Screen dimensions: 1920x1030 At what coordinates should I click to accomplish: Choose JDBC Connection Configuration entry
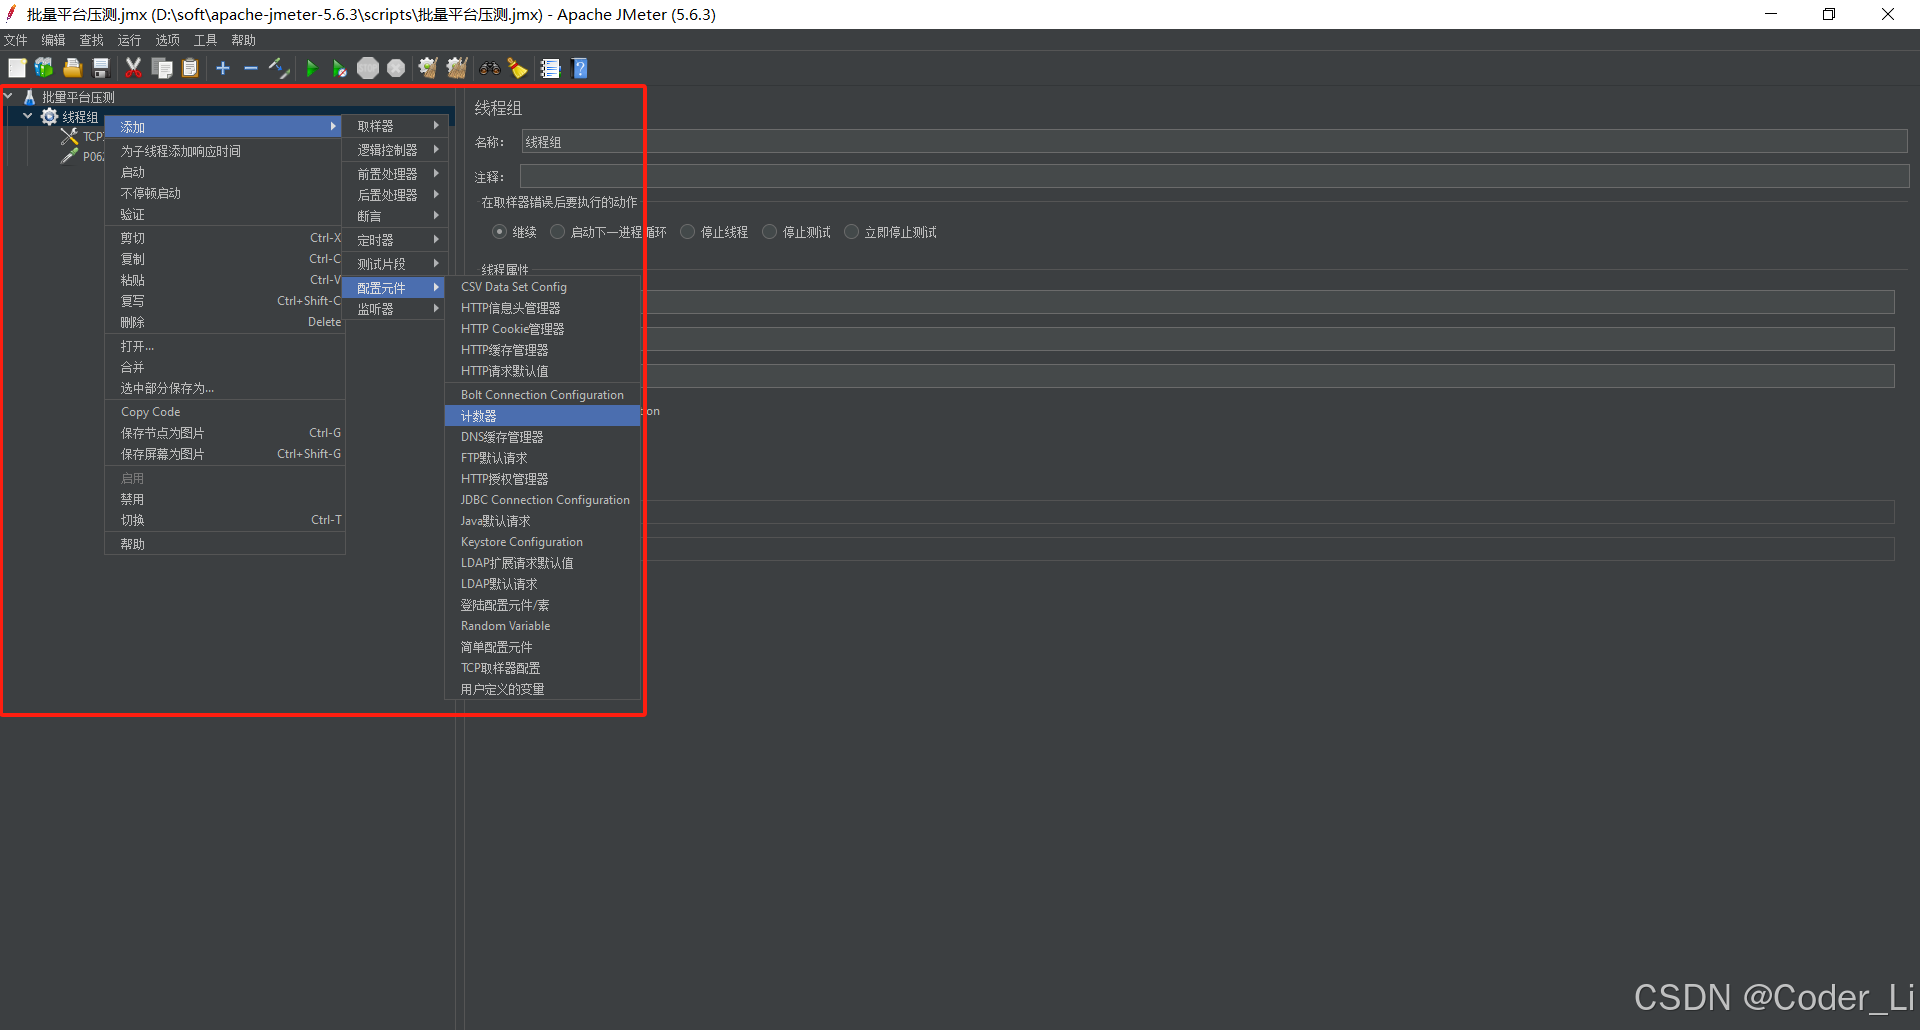pyautogui.click(x=542, y=500)
